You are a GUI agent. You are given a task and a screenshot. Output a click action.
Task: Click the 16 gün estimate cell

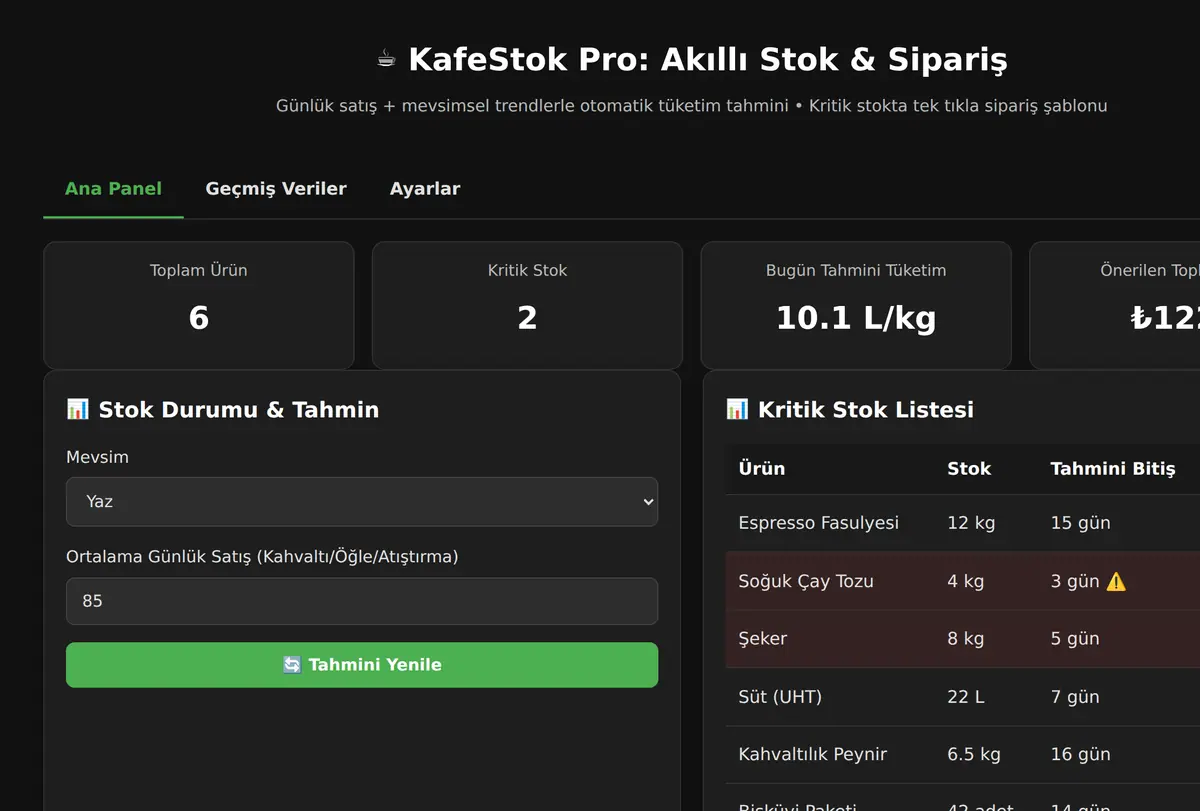pos(1080,754)
